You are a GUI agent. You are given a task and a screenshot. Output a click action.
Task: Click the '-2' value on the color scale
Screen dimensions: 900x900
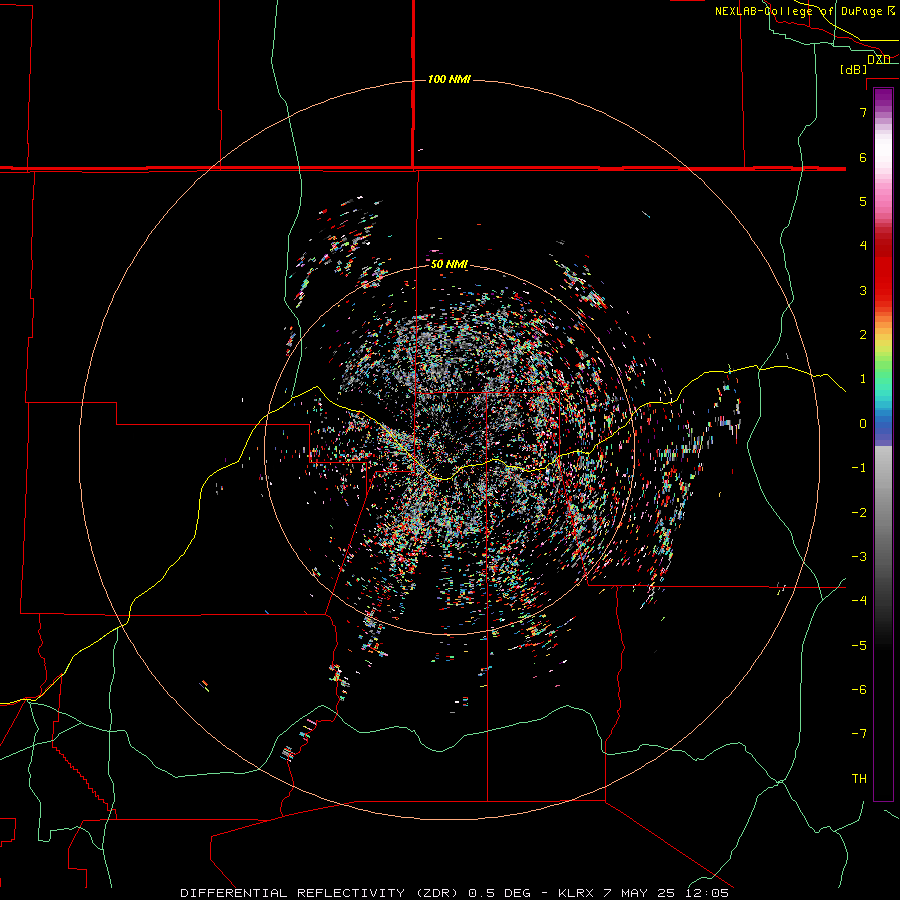859,513
